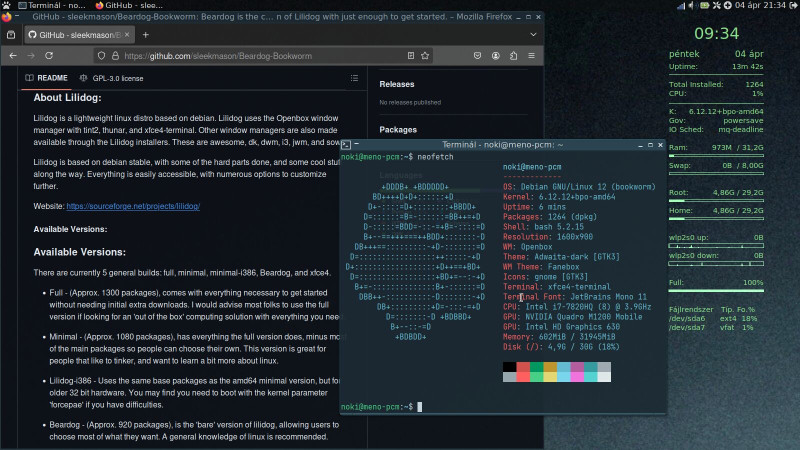Viewport: 800px width, 450px height.
Task: Click 'noki@meno-pcm' neofetch header
Action: pyautogui.click(x=532, y=167)
